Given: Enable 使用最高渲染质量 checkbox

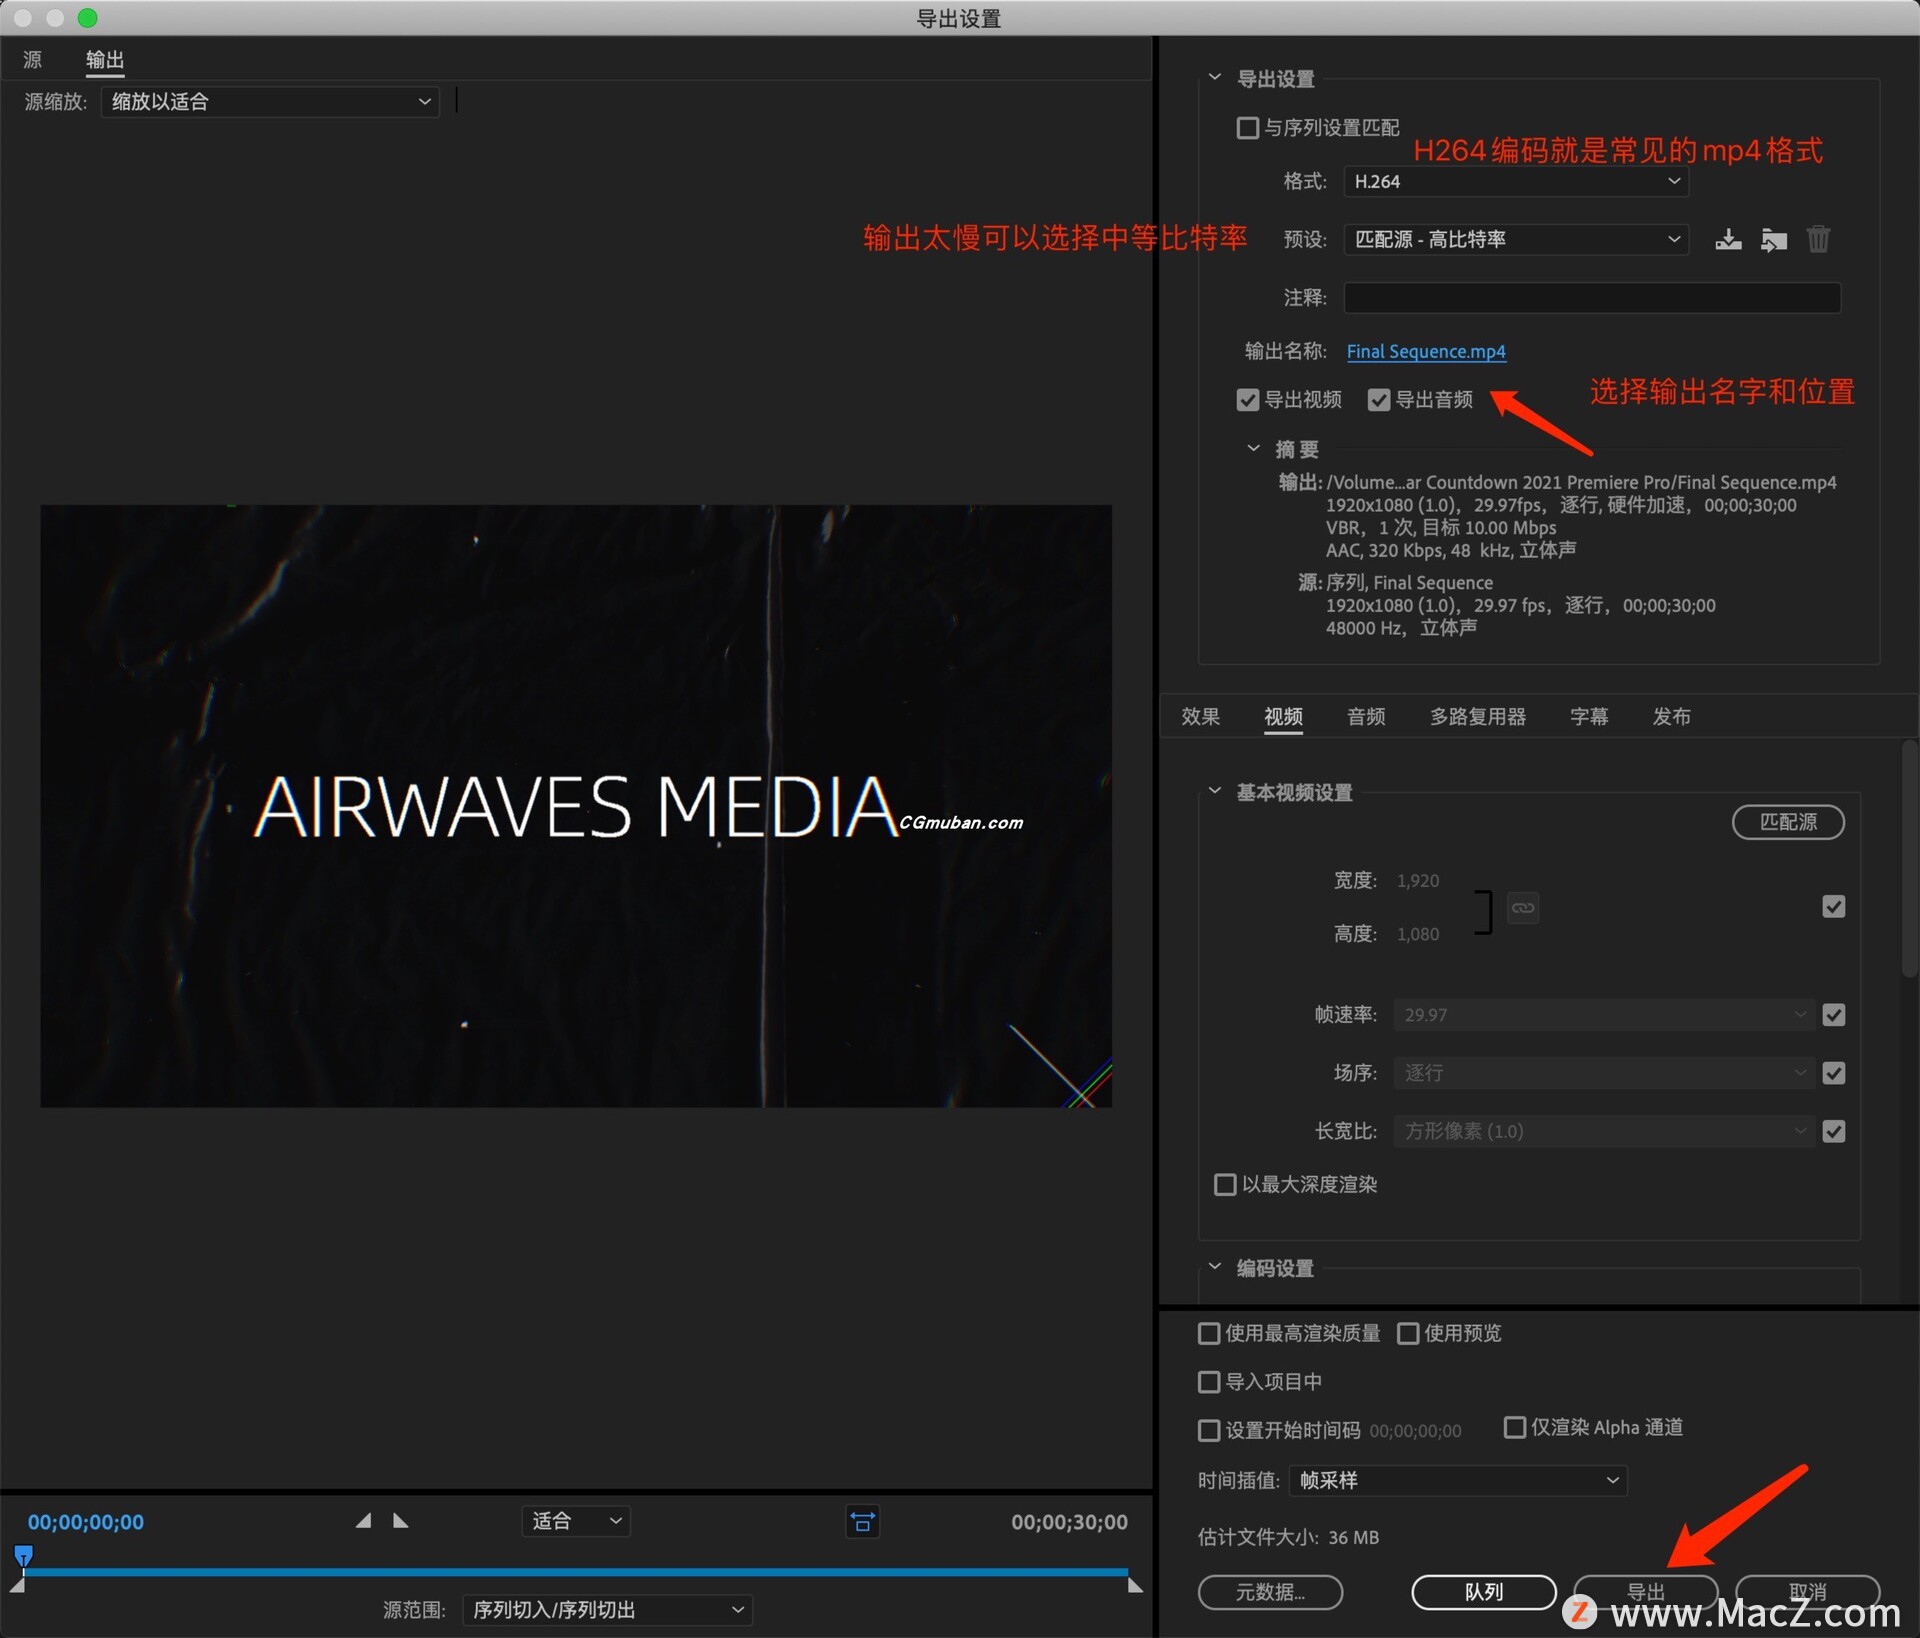Looking at the screenshot, I should 1208,1333.
